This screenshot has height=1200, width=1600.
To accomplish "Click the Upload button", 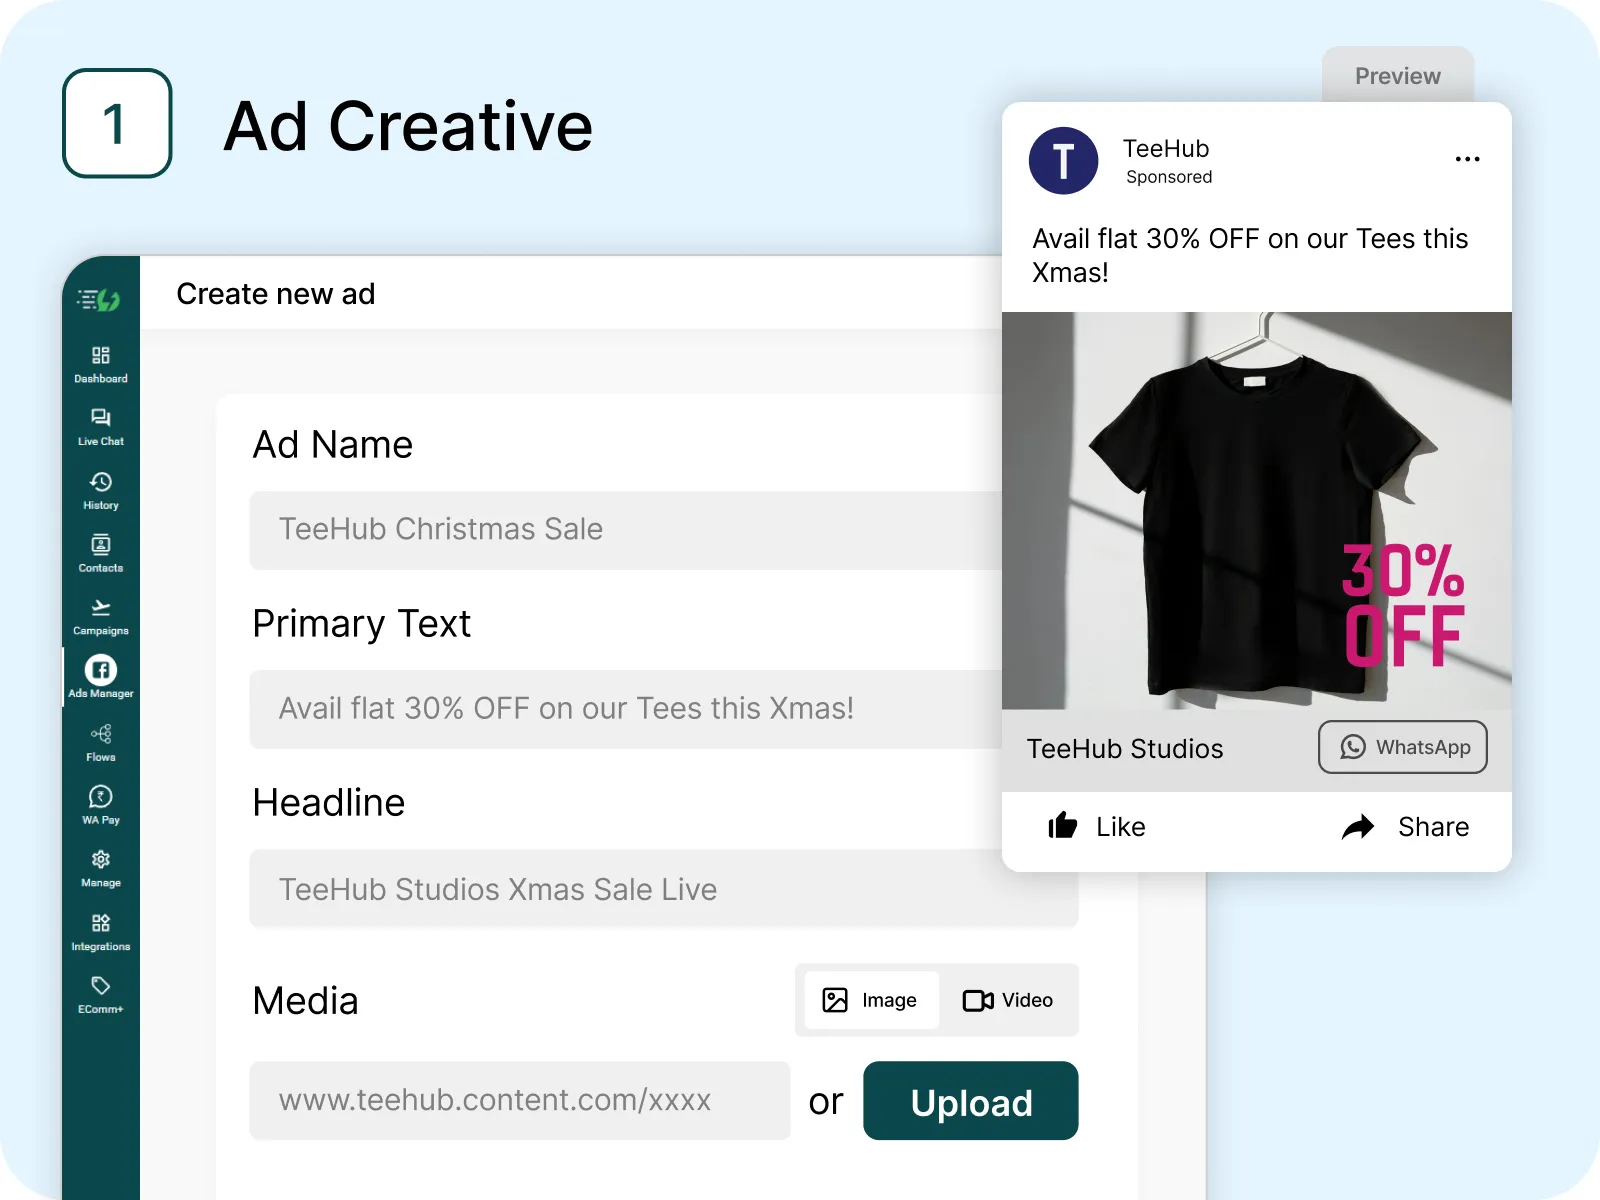I will (970, 1102).
